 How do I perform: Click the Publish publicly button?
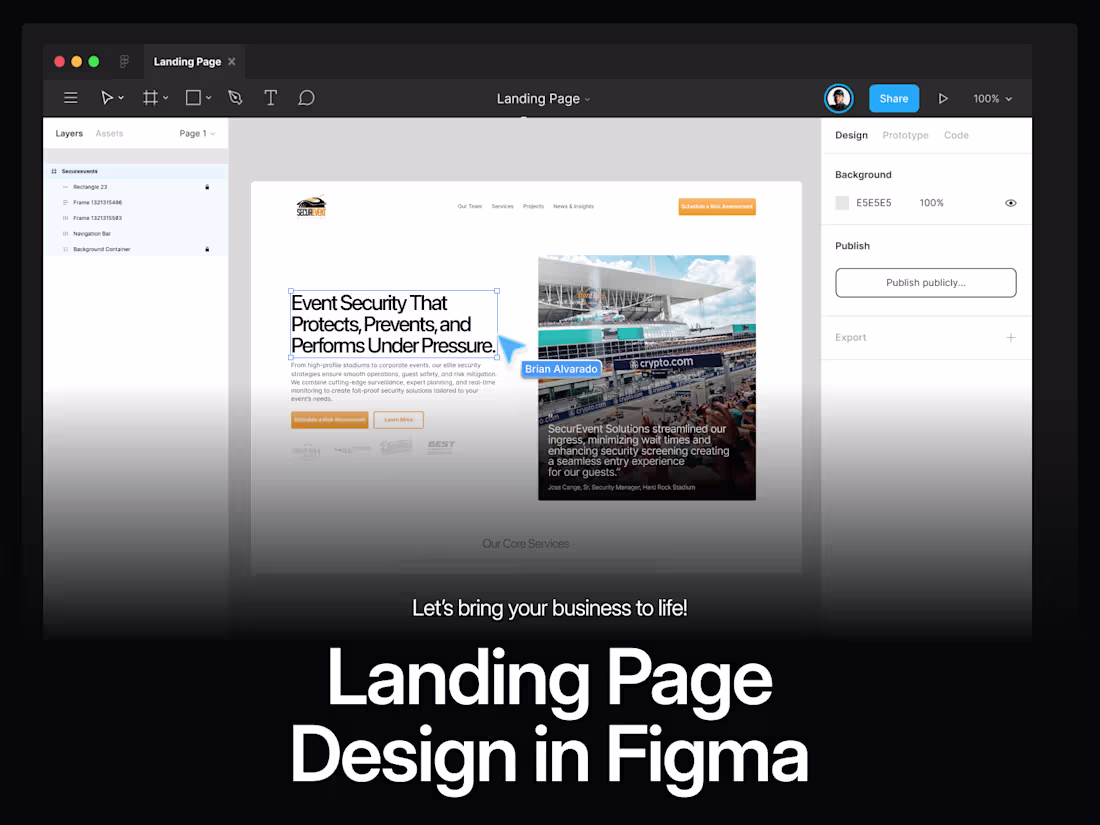point(925,282)
